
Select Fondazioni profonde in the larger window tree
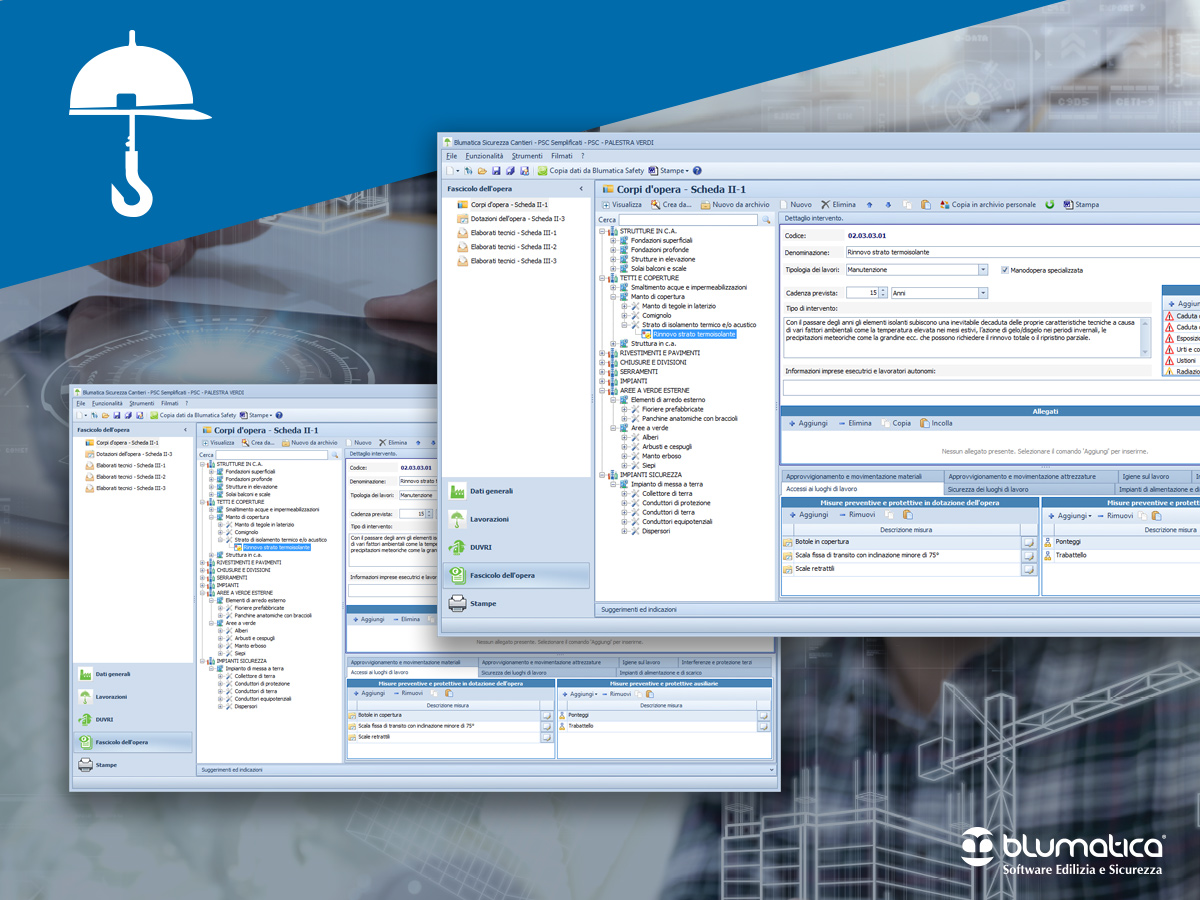[660, 250]
